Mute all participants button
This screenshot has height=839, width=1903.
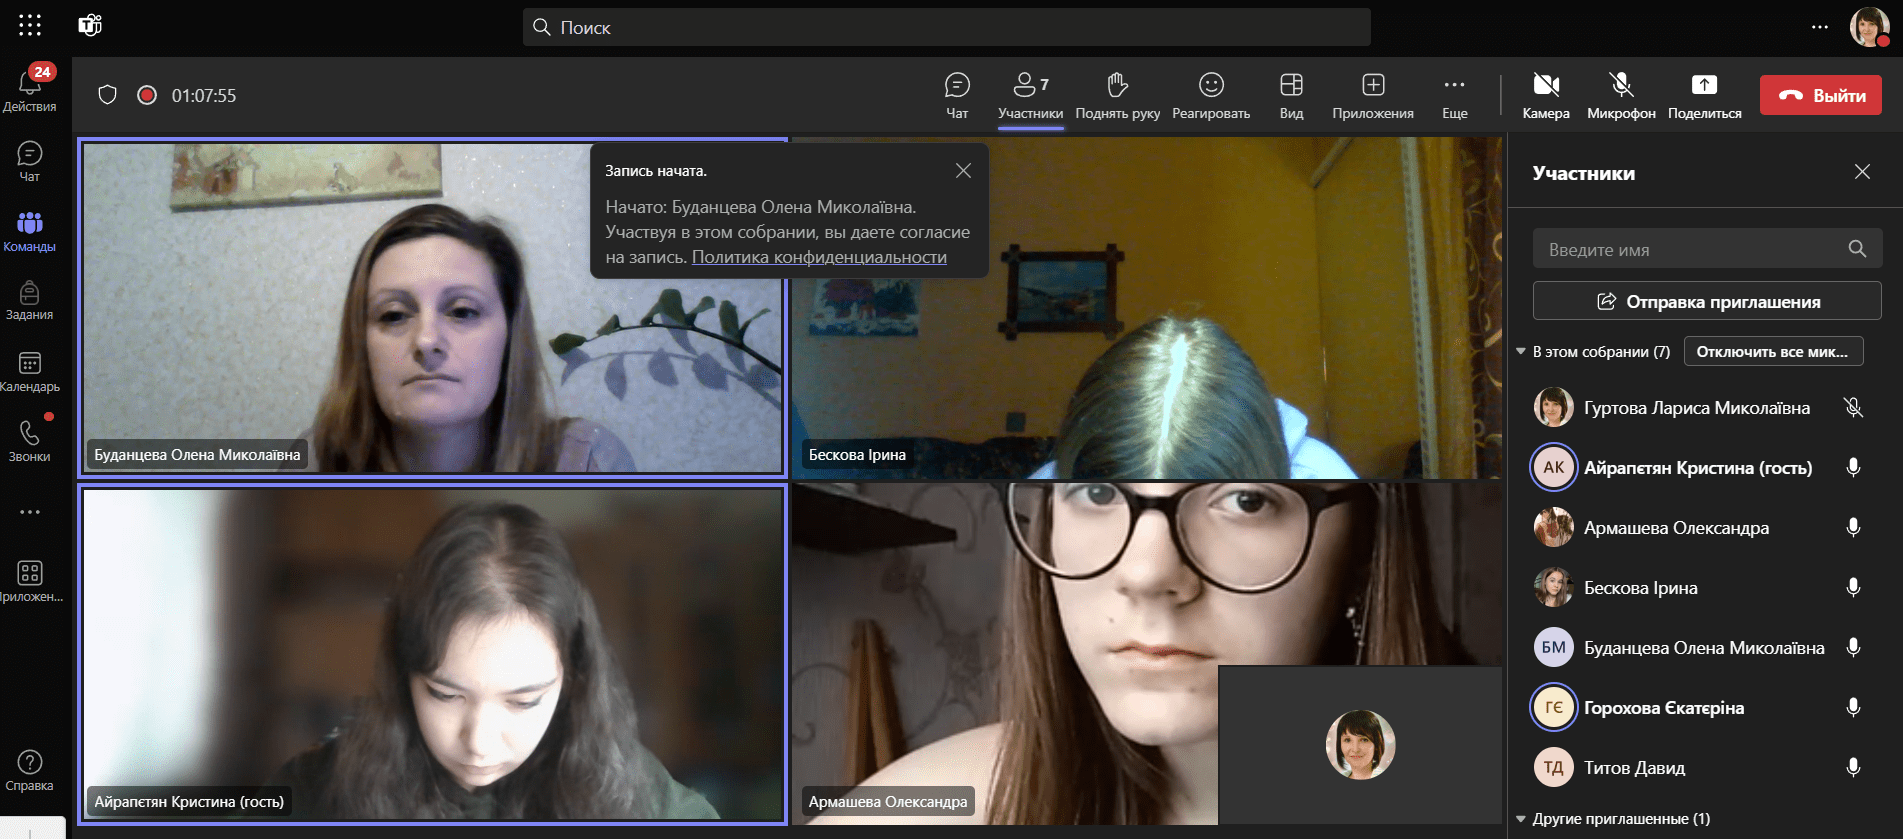tap(1773, 352)
